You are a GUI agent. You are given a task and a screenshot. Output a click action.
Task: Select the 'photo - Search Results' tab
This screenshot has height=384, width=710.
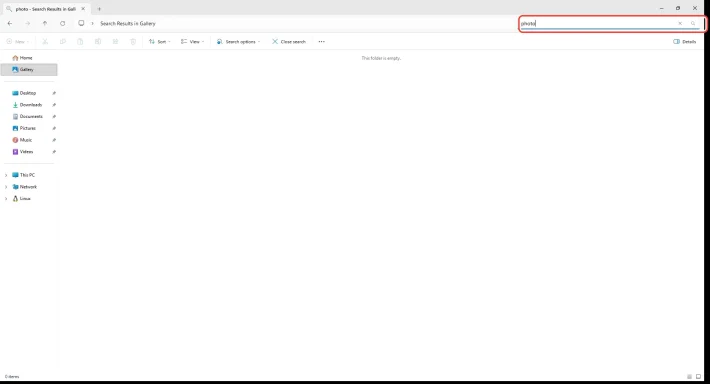click(45, 9)
